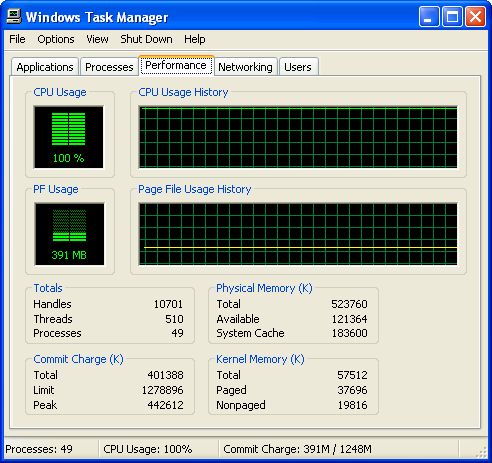Click the Task Manager title bar icon
Screen dimensions: 492x463
[x=14, y=16]
